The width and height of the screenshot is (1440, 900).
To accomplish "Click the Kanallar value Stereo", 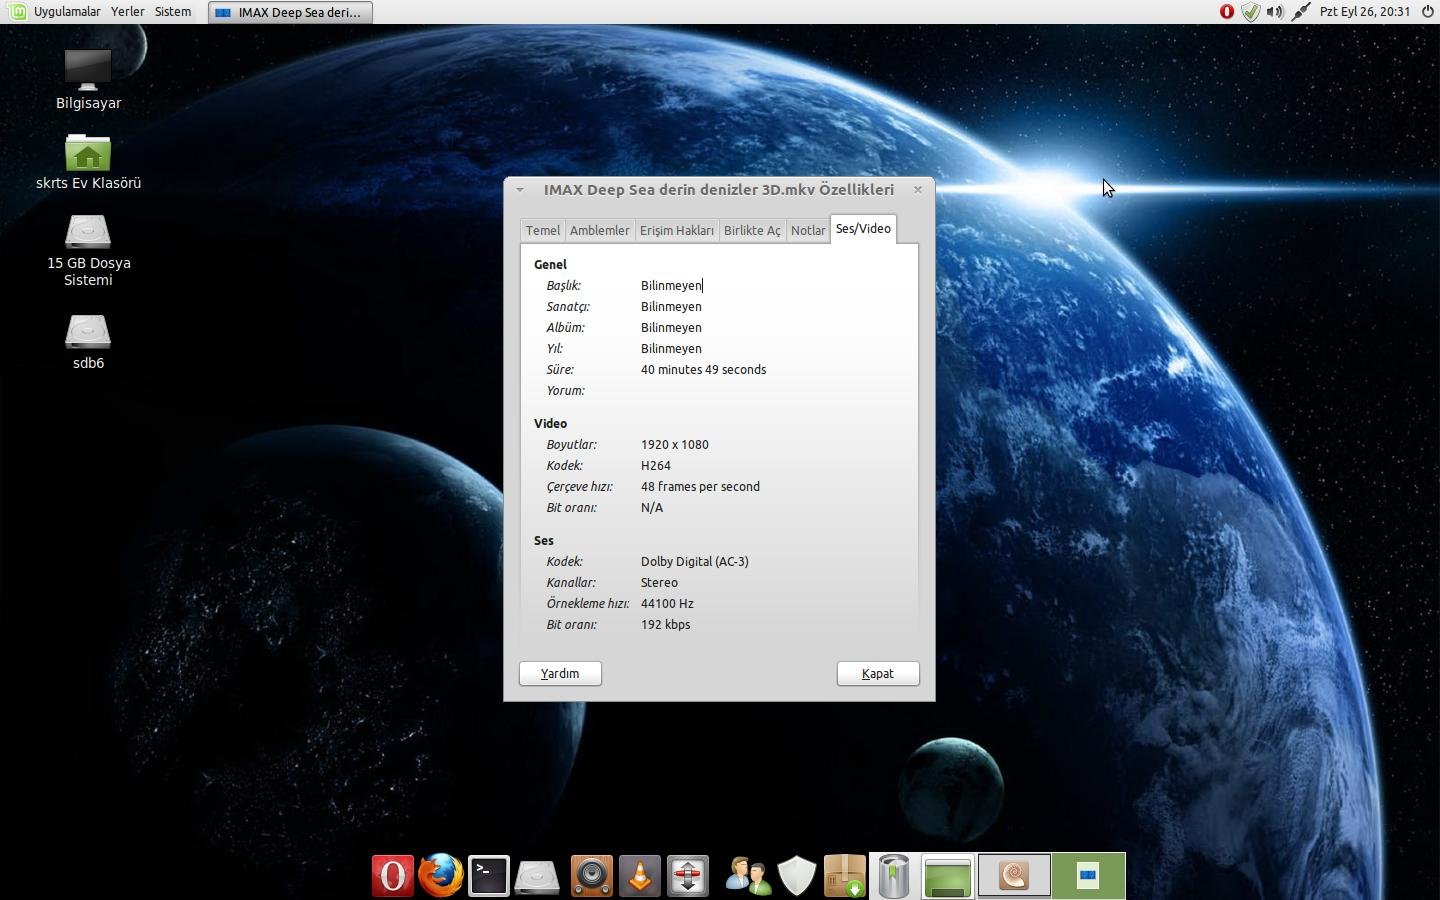I will tap(659, 582).
